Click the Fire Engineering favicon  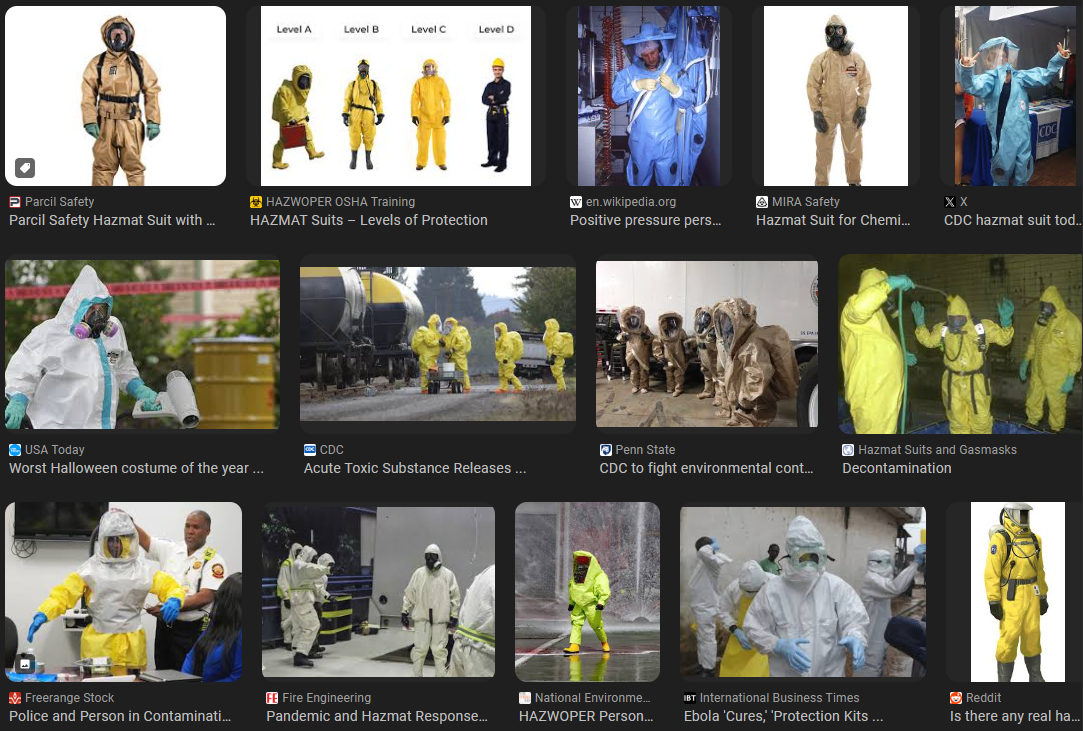click(272, 698)
